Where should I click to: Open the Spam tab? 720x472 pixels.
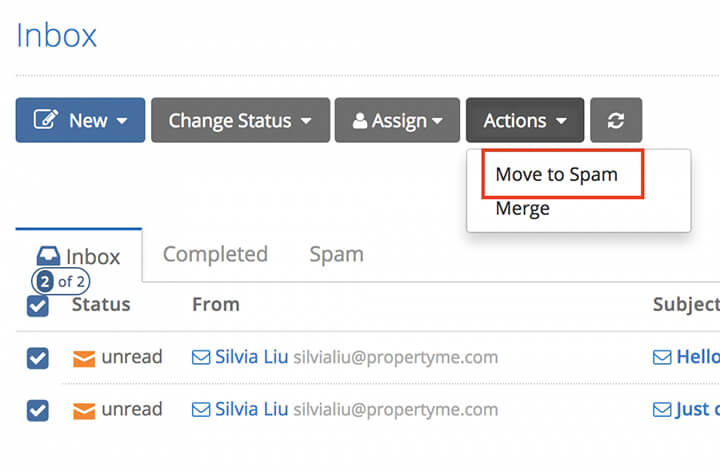[337, 254]
